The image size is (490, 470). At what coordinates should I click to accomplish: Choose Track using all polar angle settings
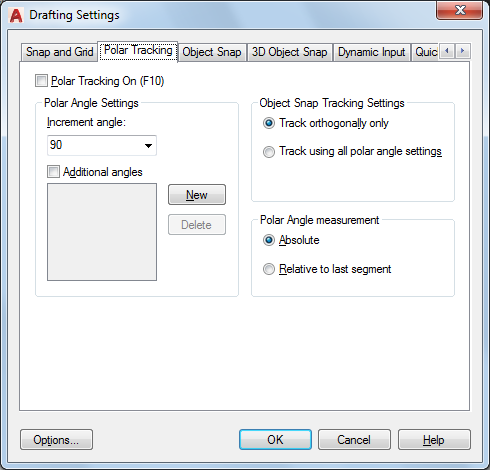coord(269,152)
